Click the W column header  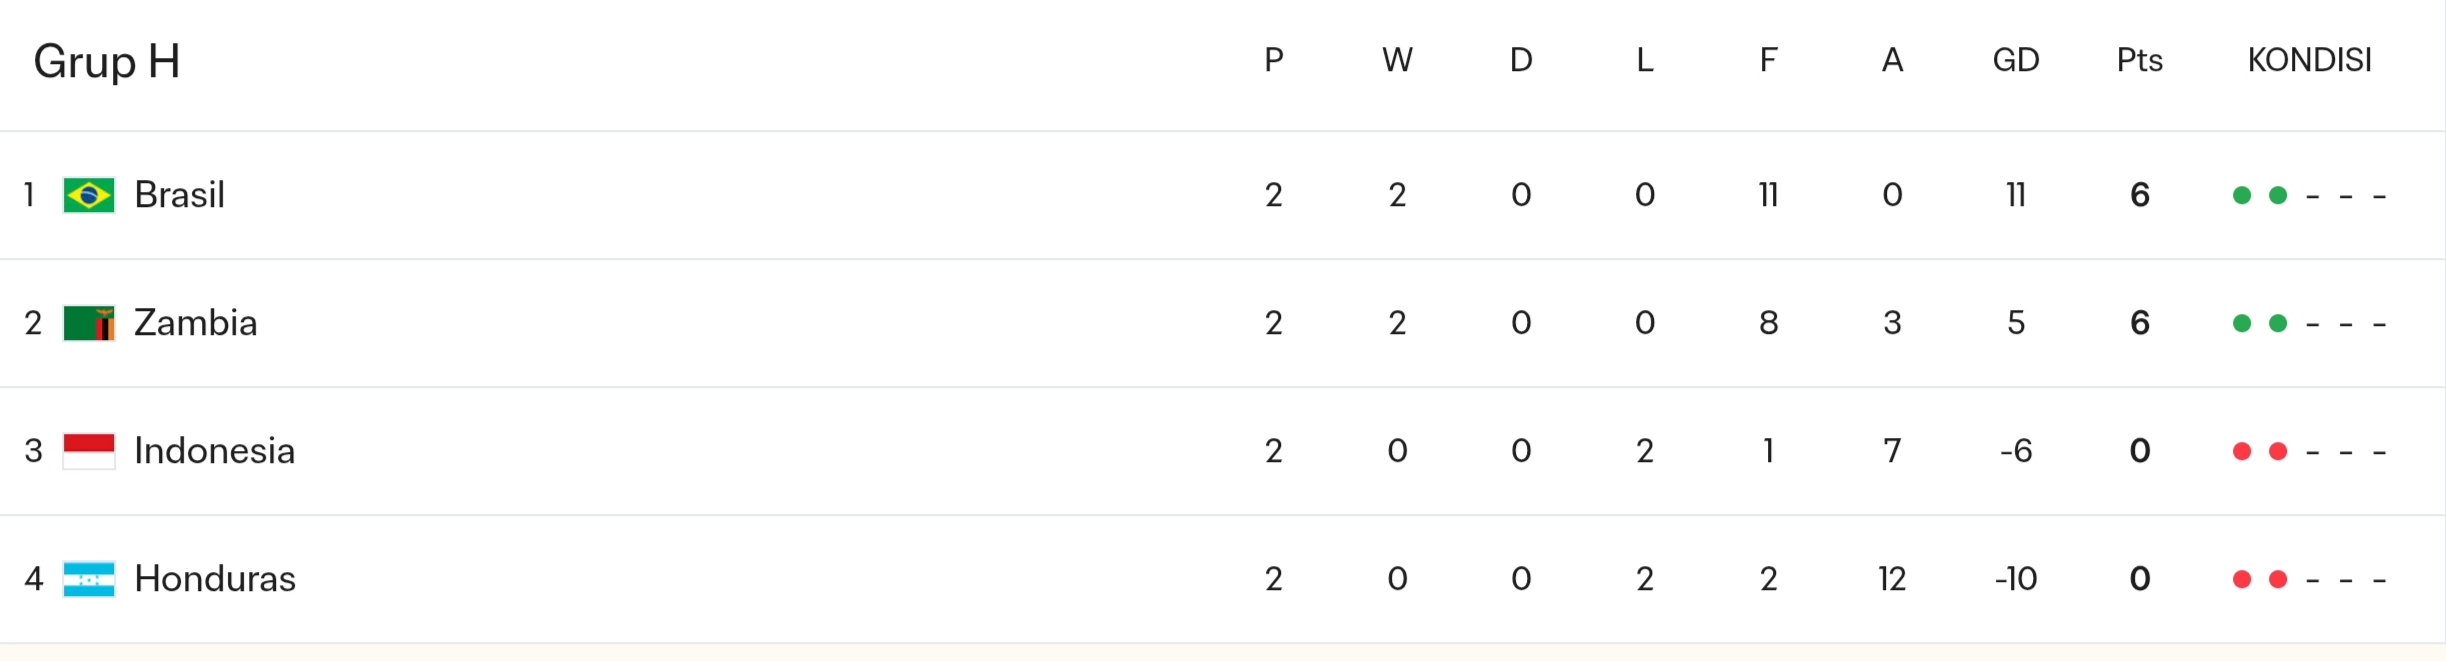[x=1397, y=60]
